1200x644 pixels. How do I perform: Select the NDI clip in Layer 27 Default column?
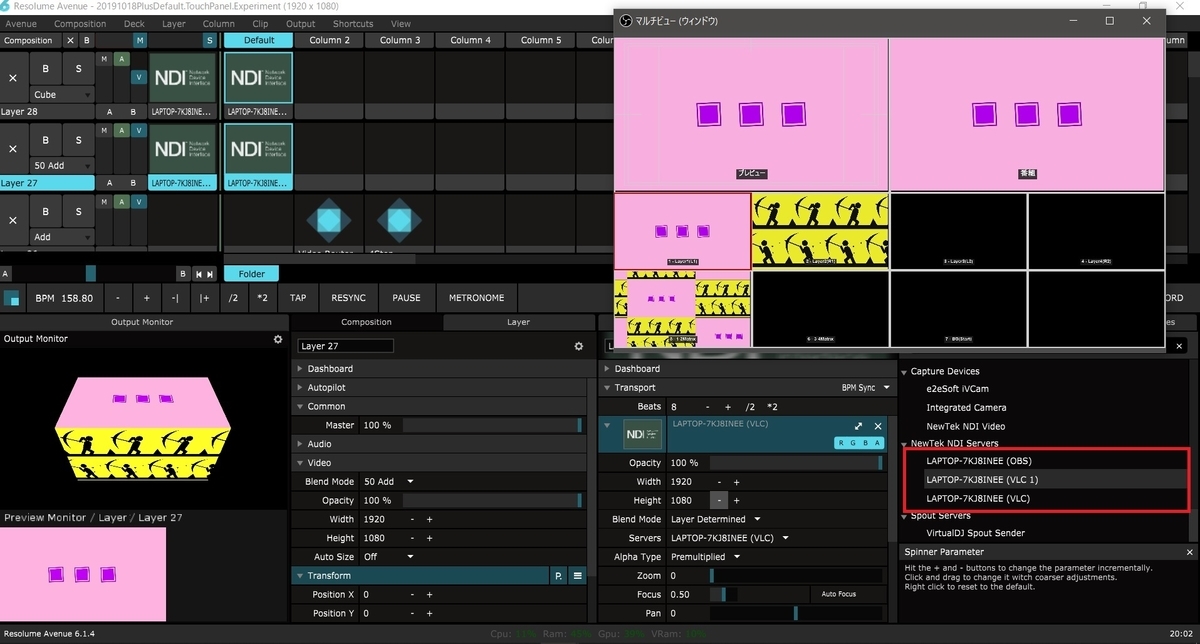(x=258, y=148)
